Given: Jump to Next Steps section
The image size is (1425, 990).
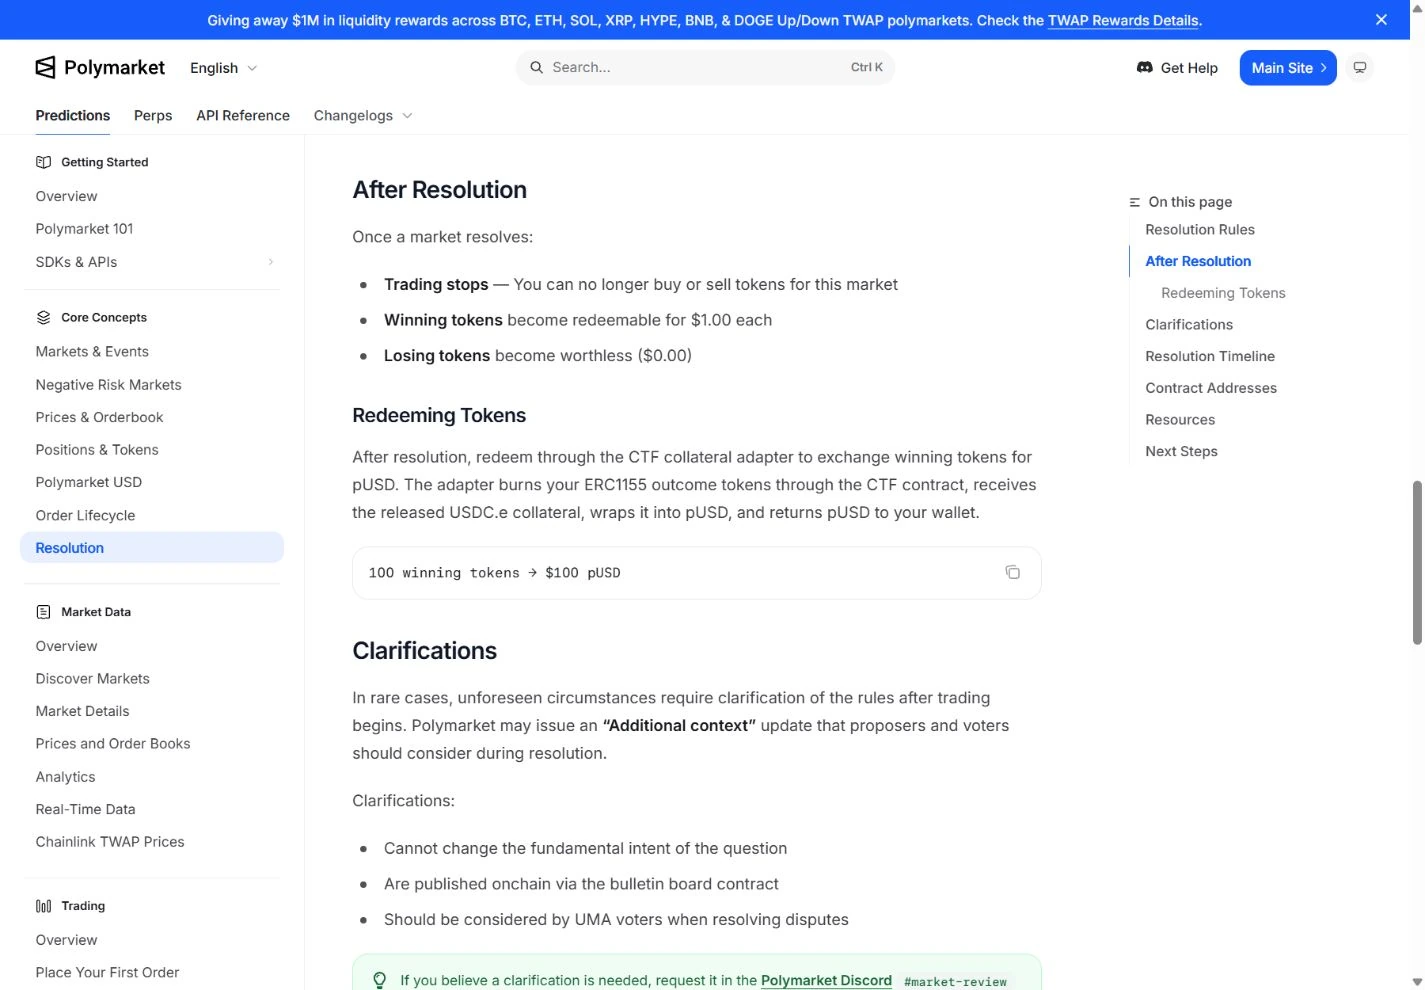Looking at the screenshot, I should click(1181, 451).
